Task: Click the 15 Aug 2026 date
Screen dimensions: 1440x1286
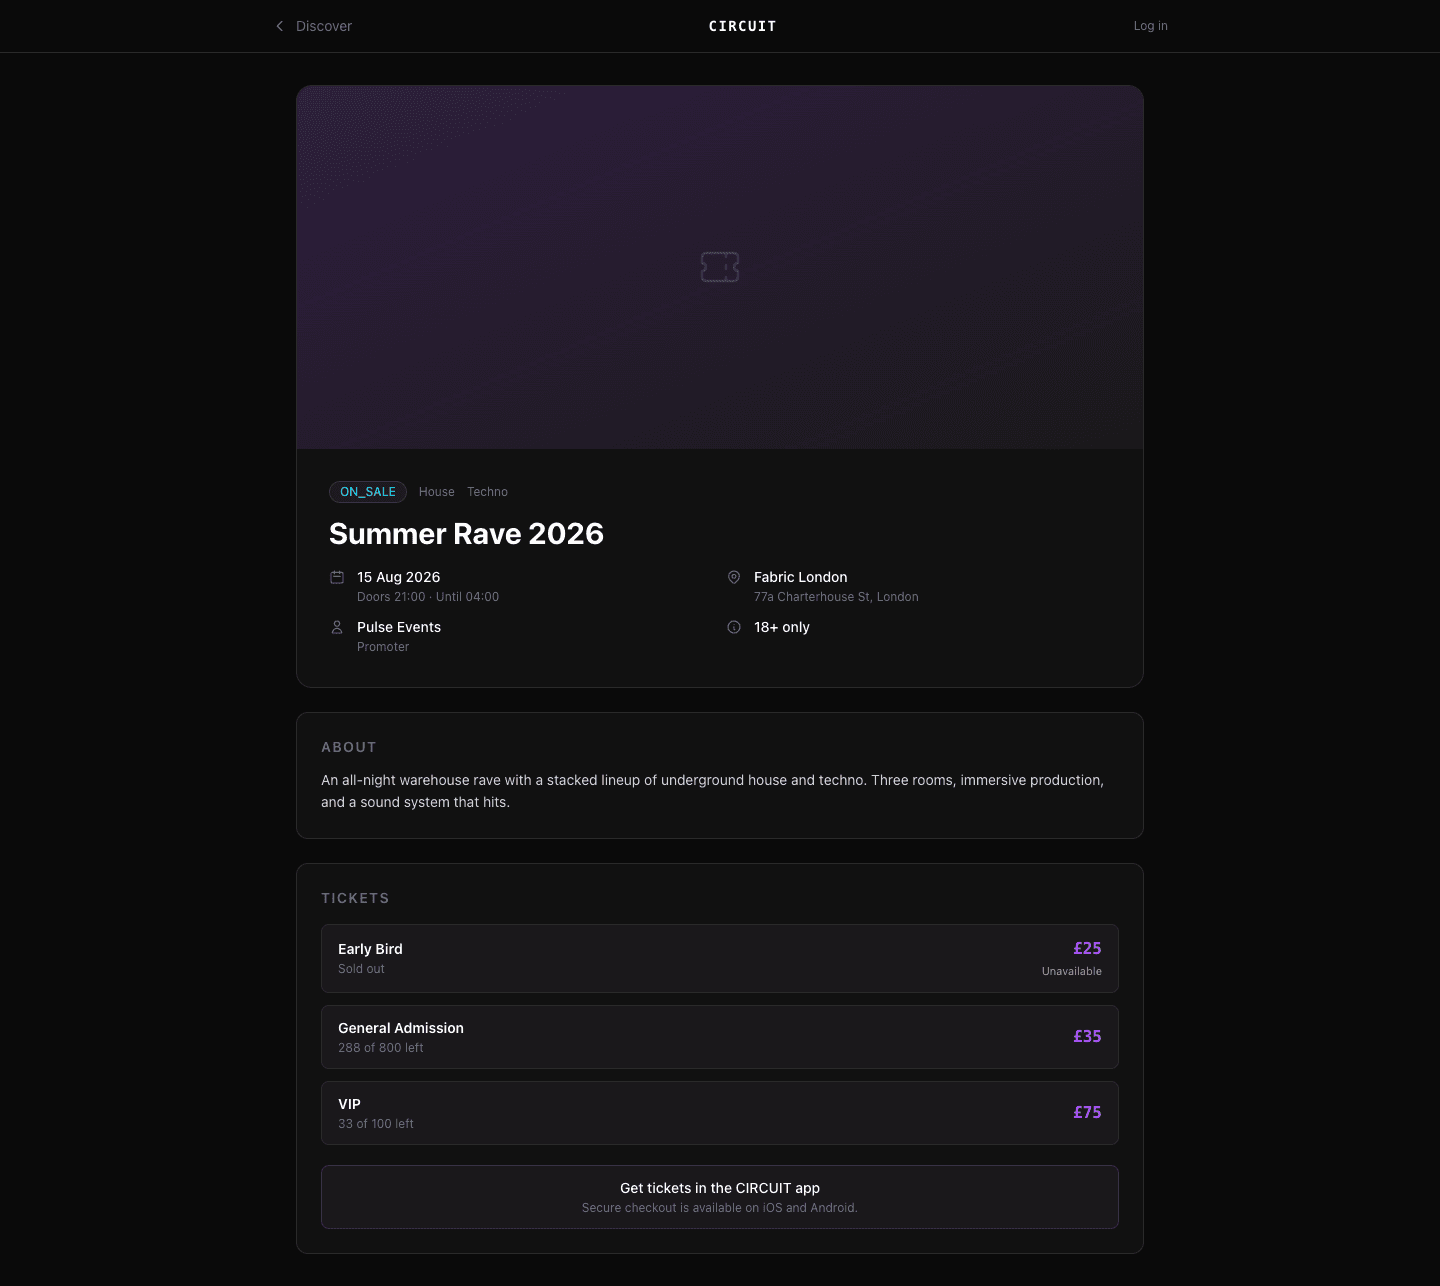Action: 398,577
